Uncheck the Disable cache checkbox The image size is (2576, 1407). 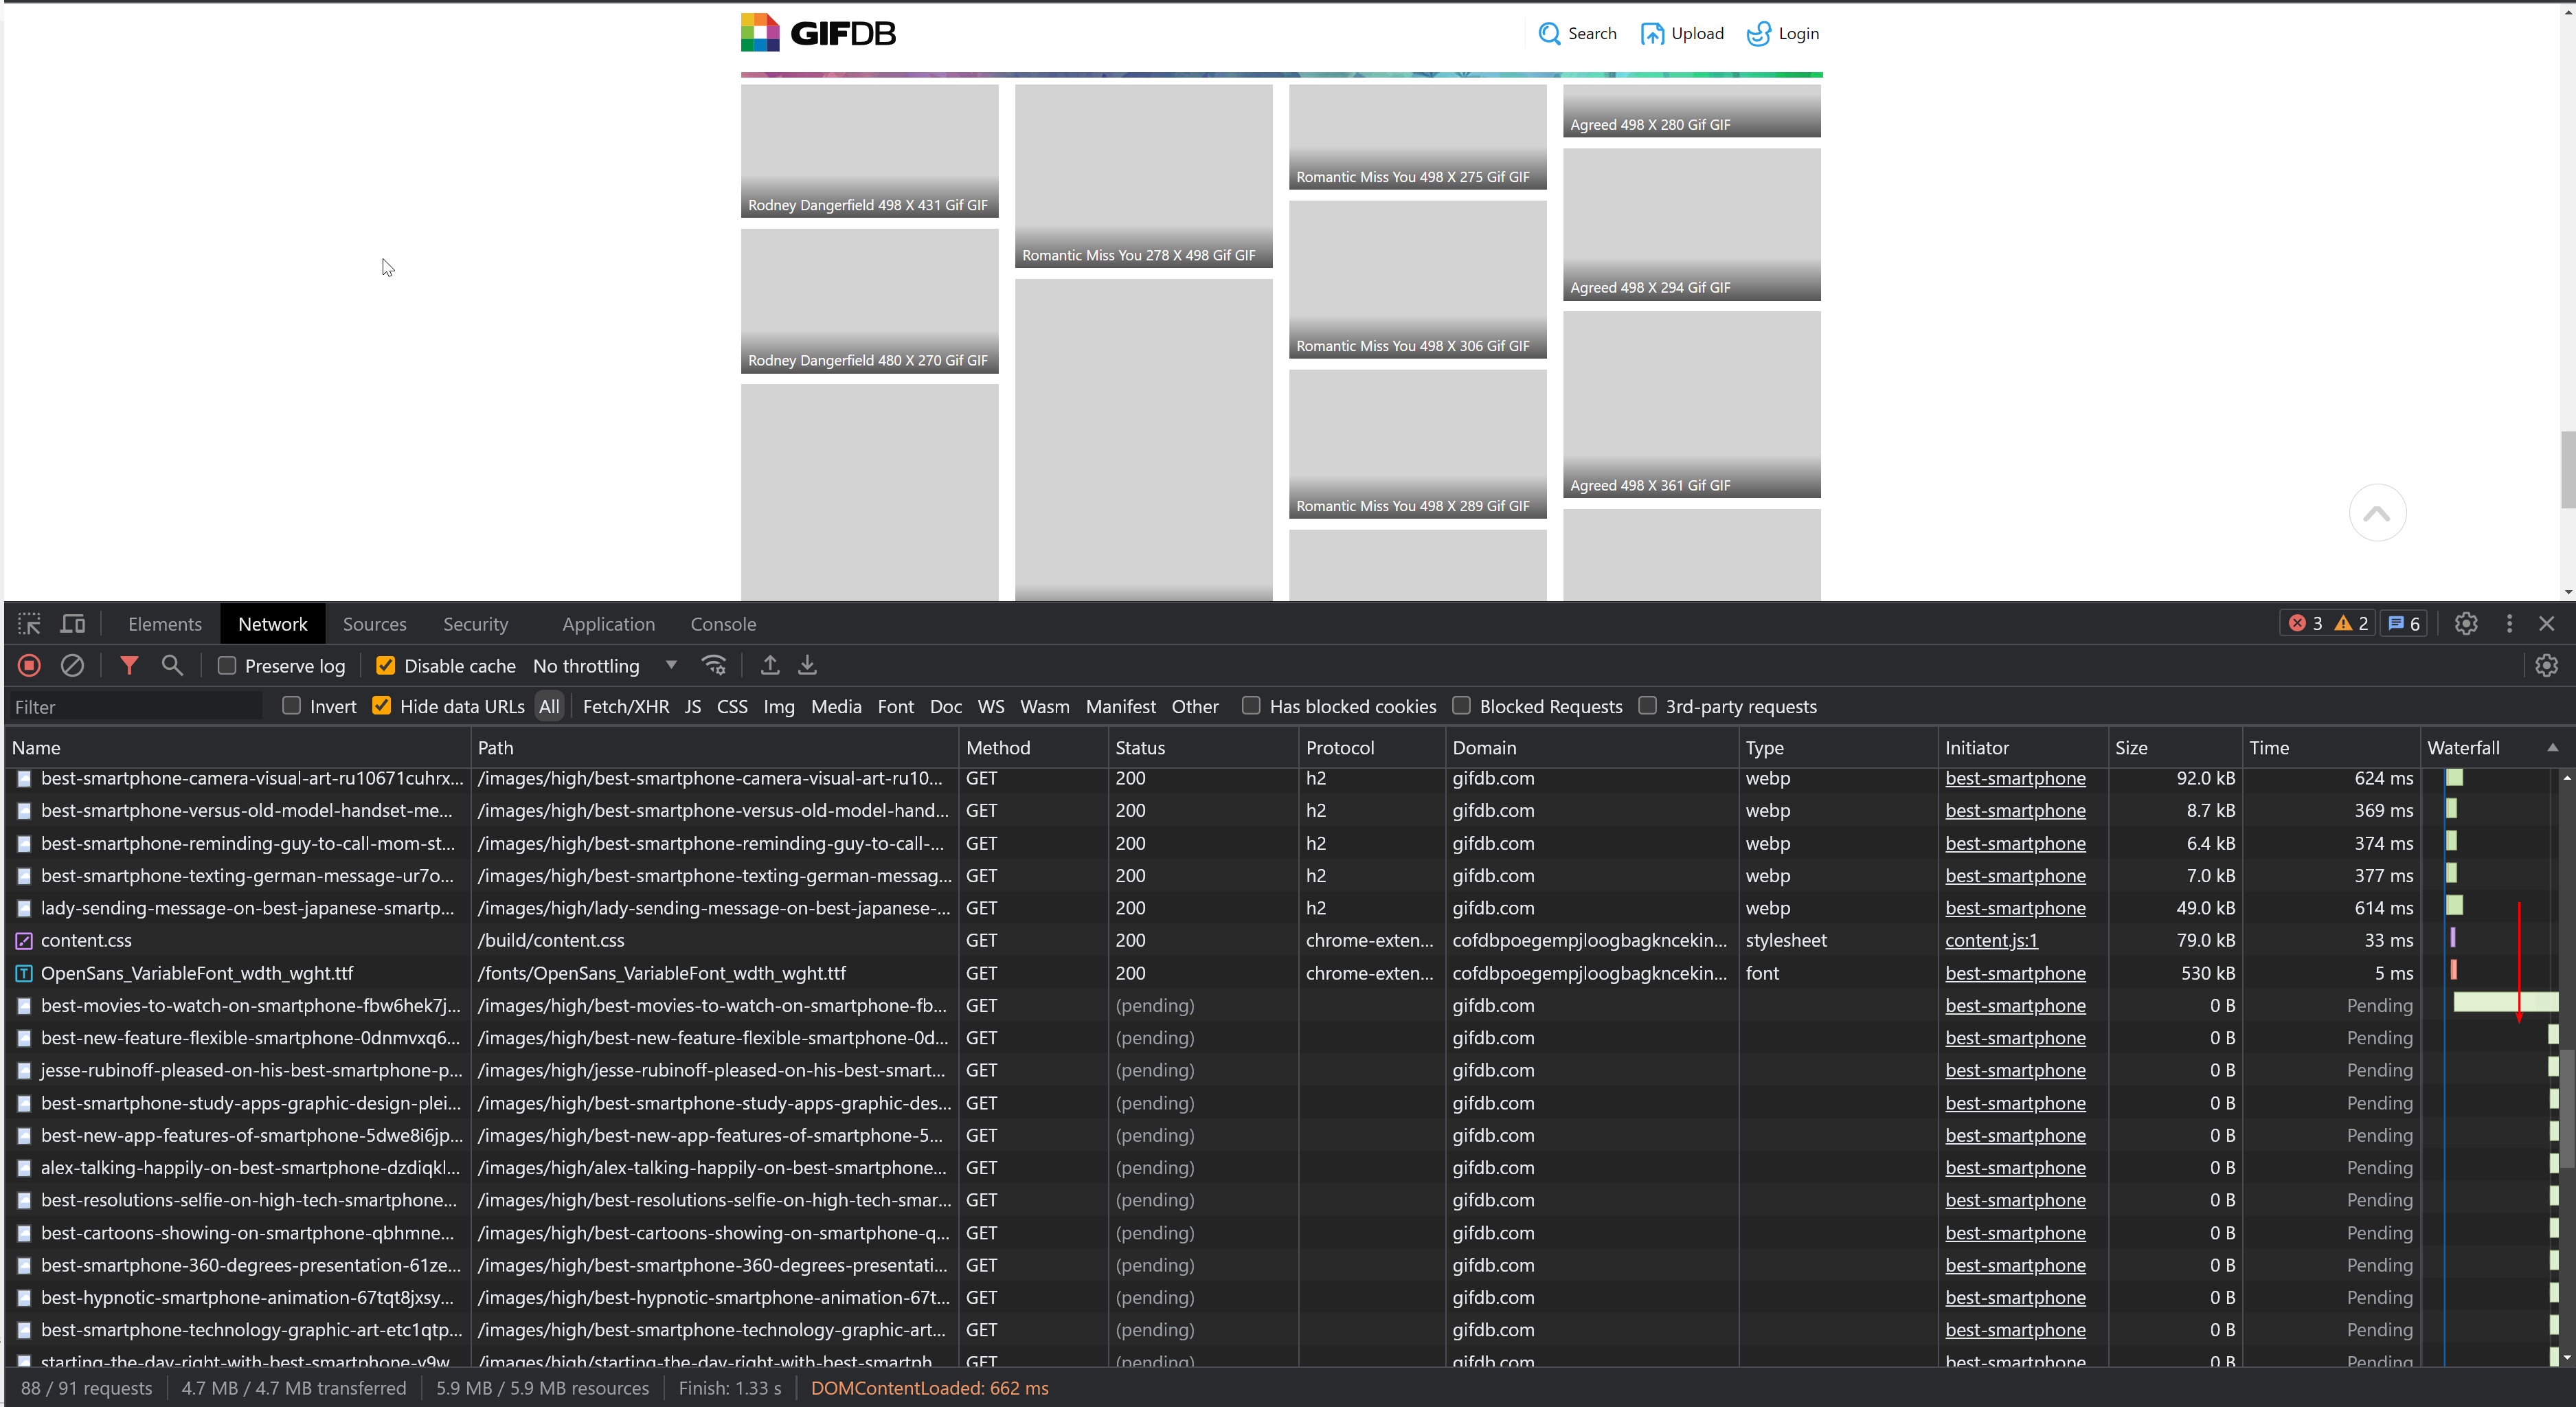[x=383, y=665]
